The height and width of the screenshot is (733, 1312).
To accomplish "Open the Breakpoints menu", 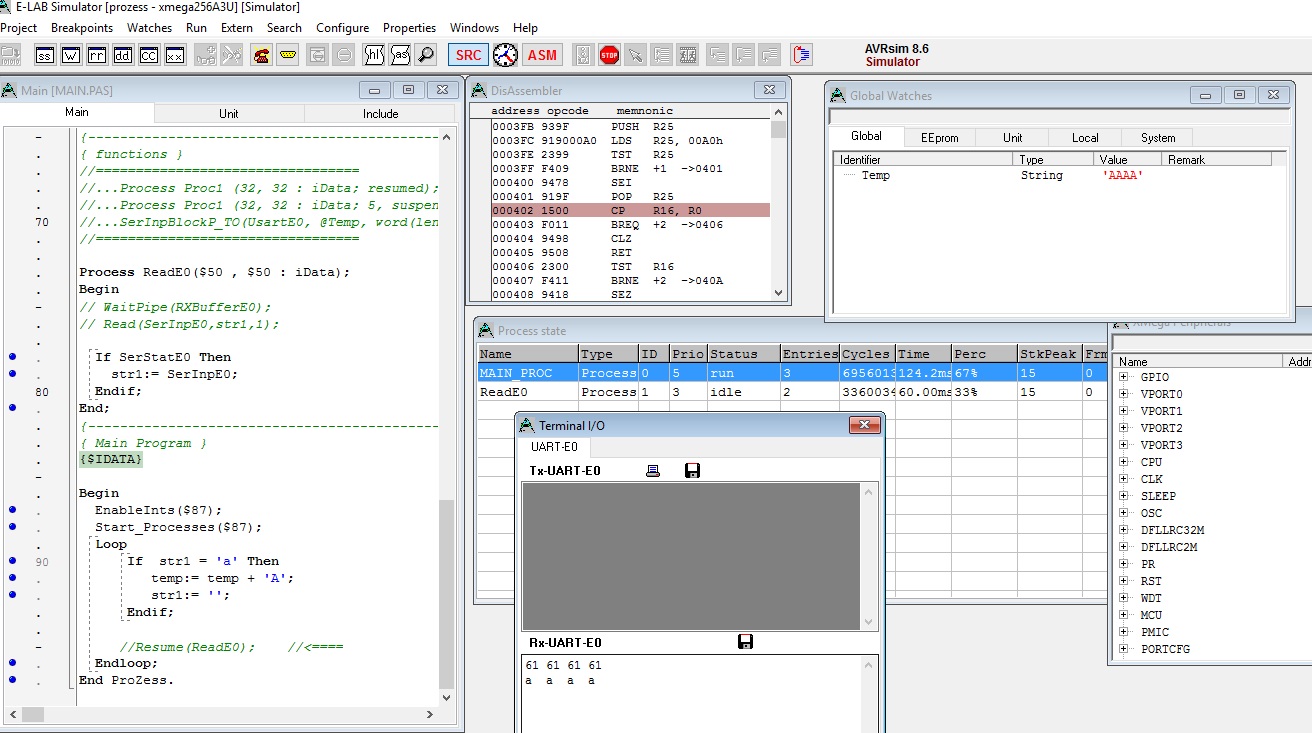I will (84, 28).
